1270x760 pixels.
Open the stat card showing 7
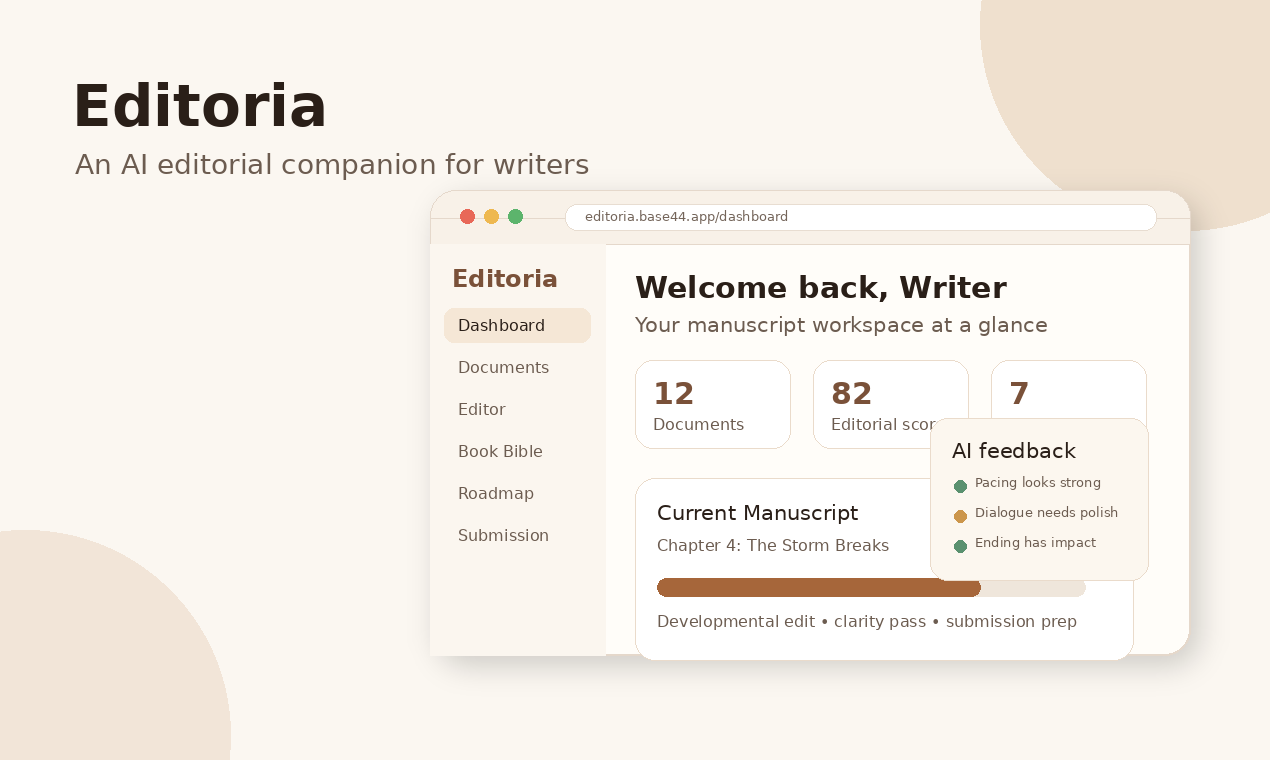[x=1069, y=390]
